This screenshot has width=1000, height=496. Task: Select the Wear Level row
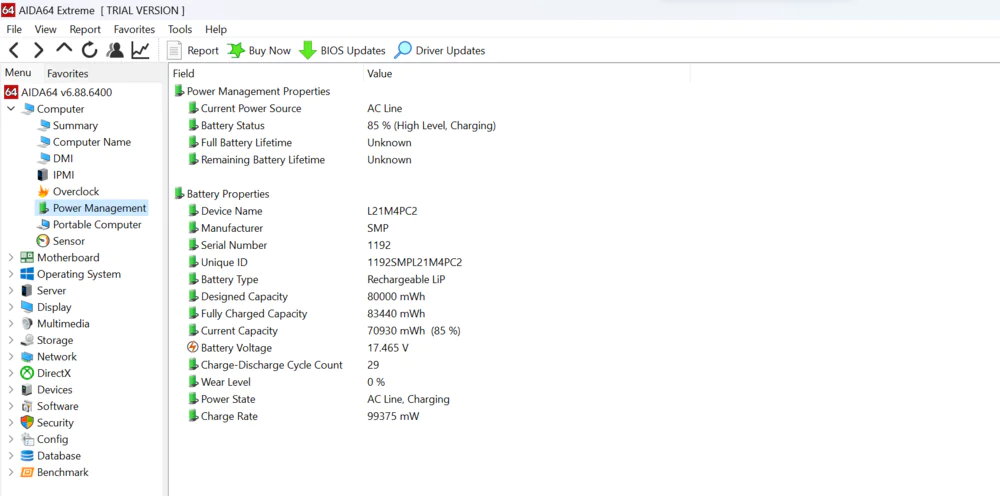click(286, 382)
